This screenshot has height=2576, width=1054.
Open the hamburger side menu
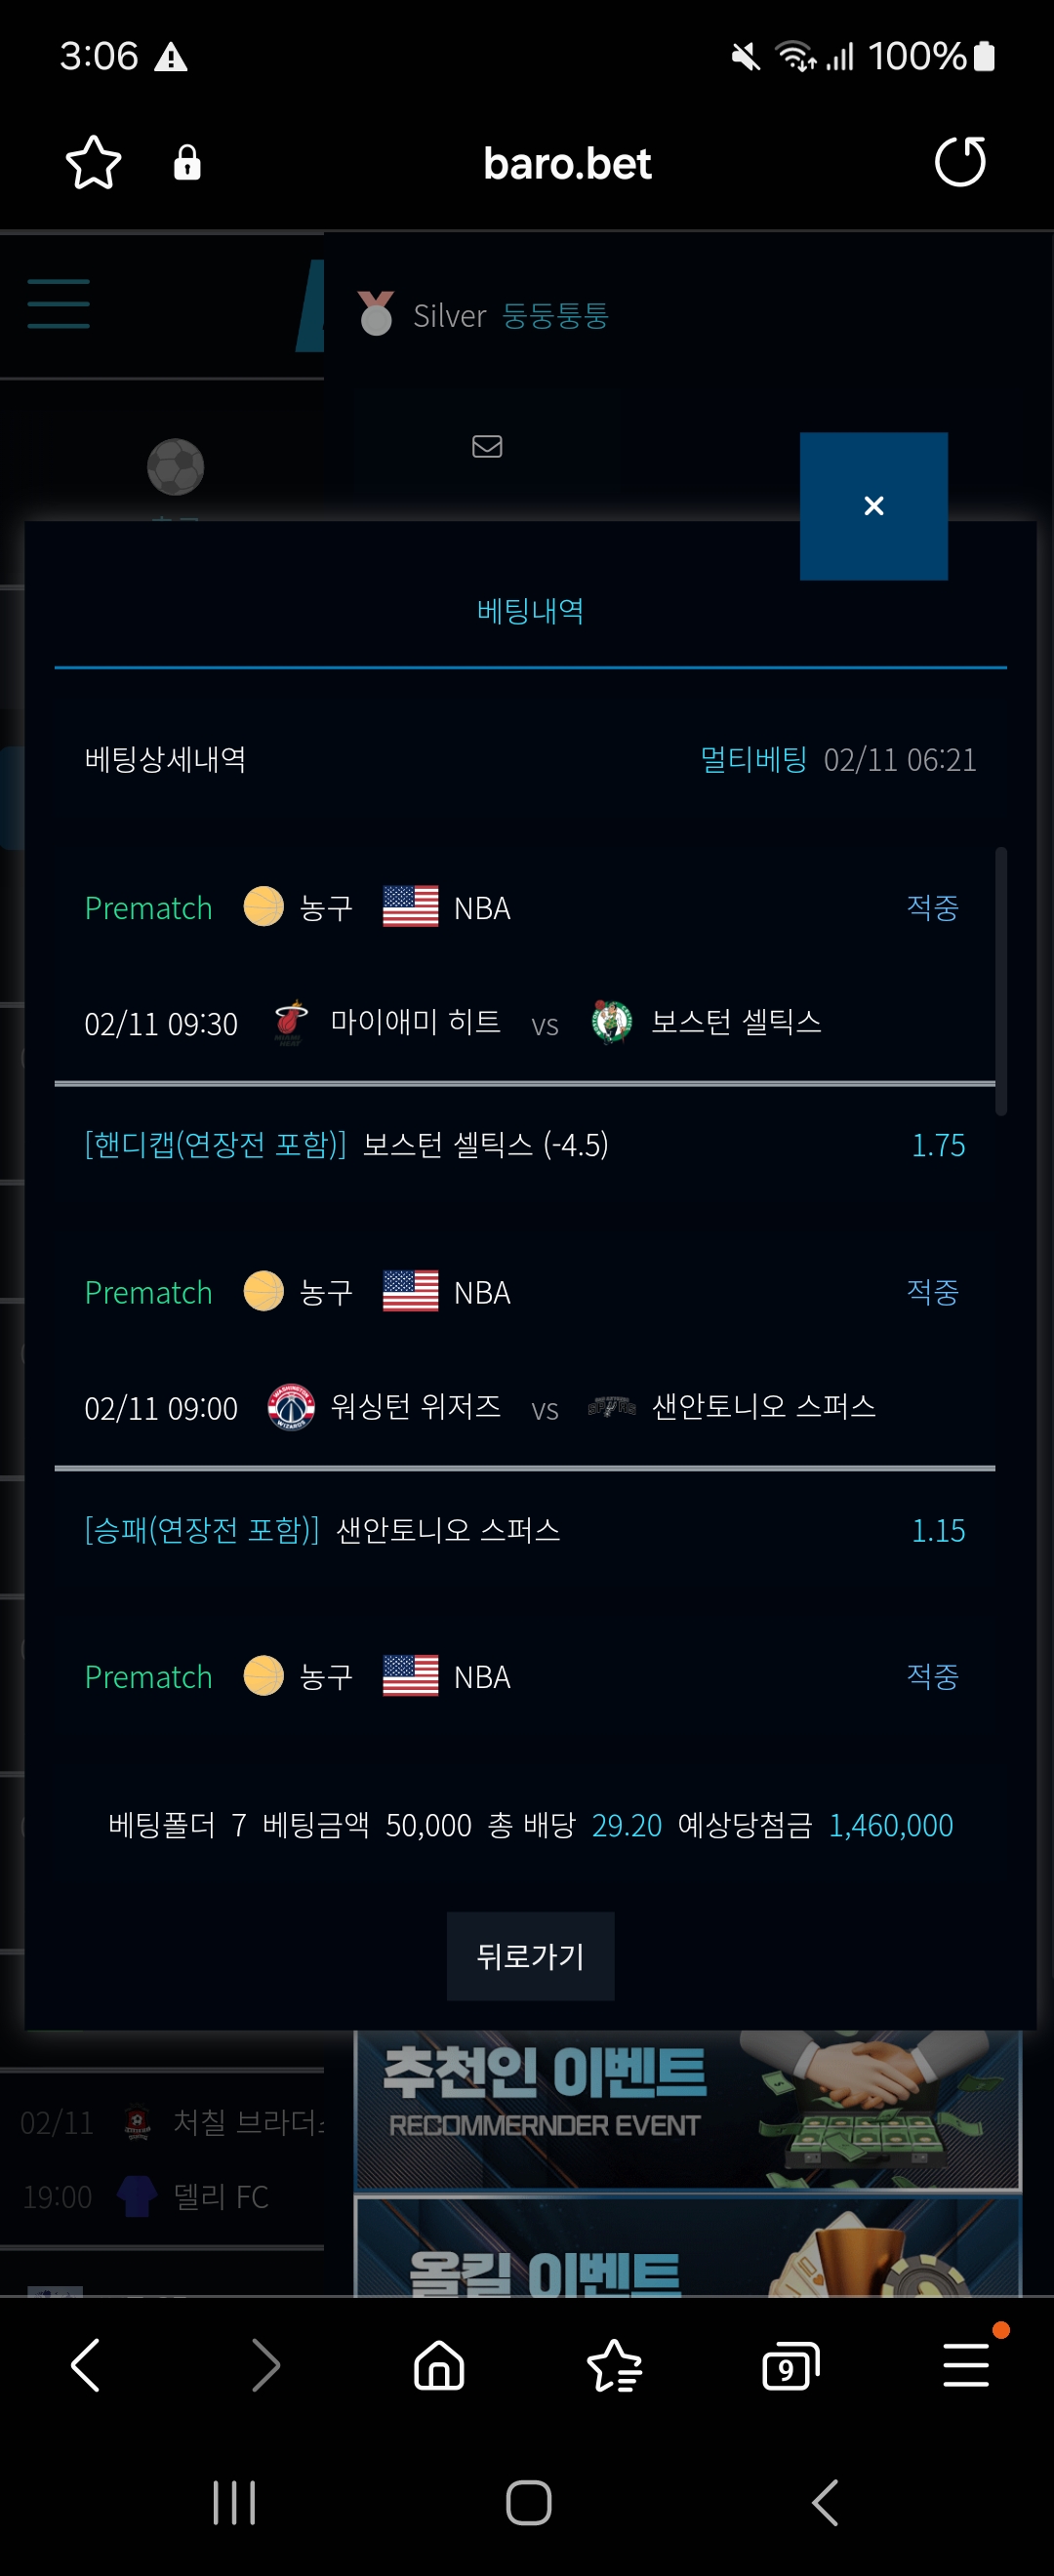click(x=58, y=304)
